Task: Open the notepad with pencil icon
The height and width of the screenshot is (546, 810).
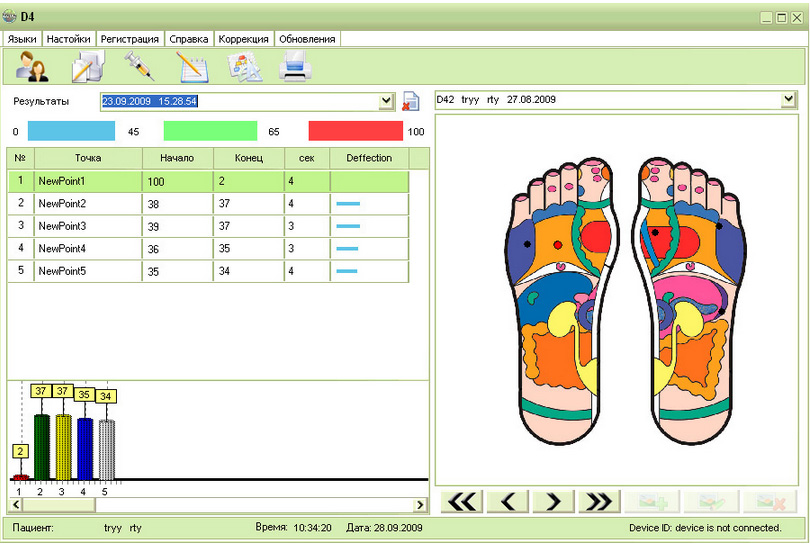Action: point(192,67)
